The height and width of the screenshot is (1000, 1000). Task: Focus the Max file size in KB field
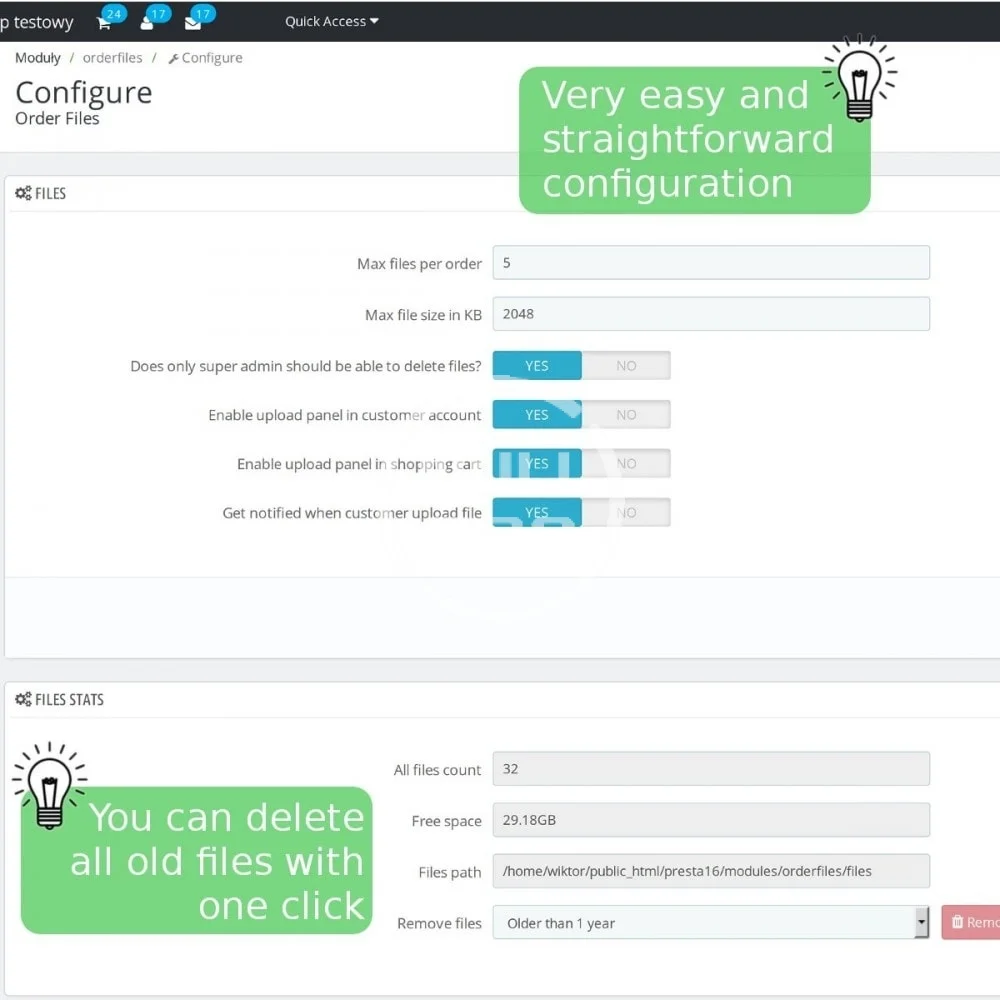pos(710,314)
